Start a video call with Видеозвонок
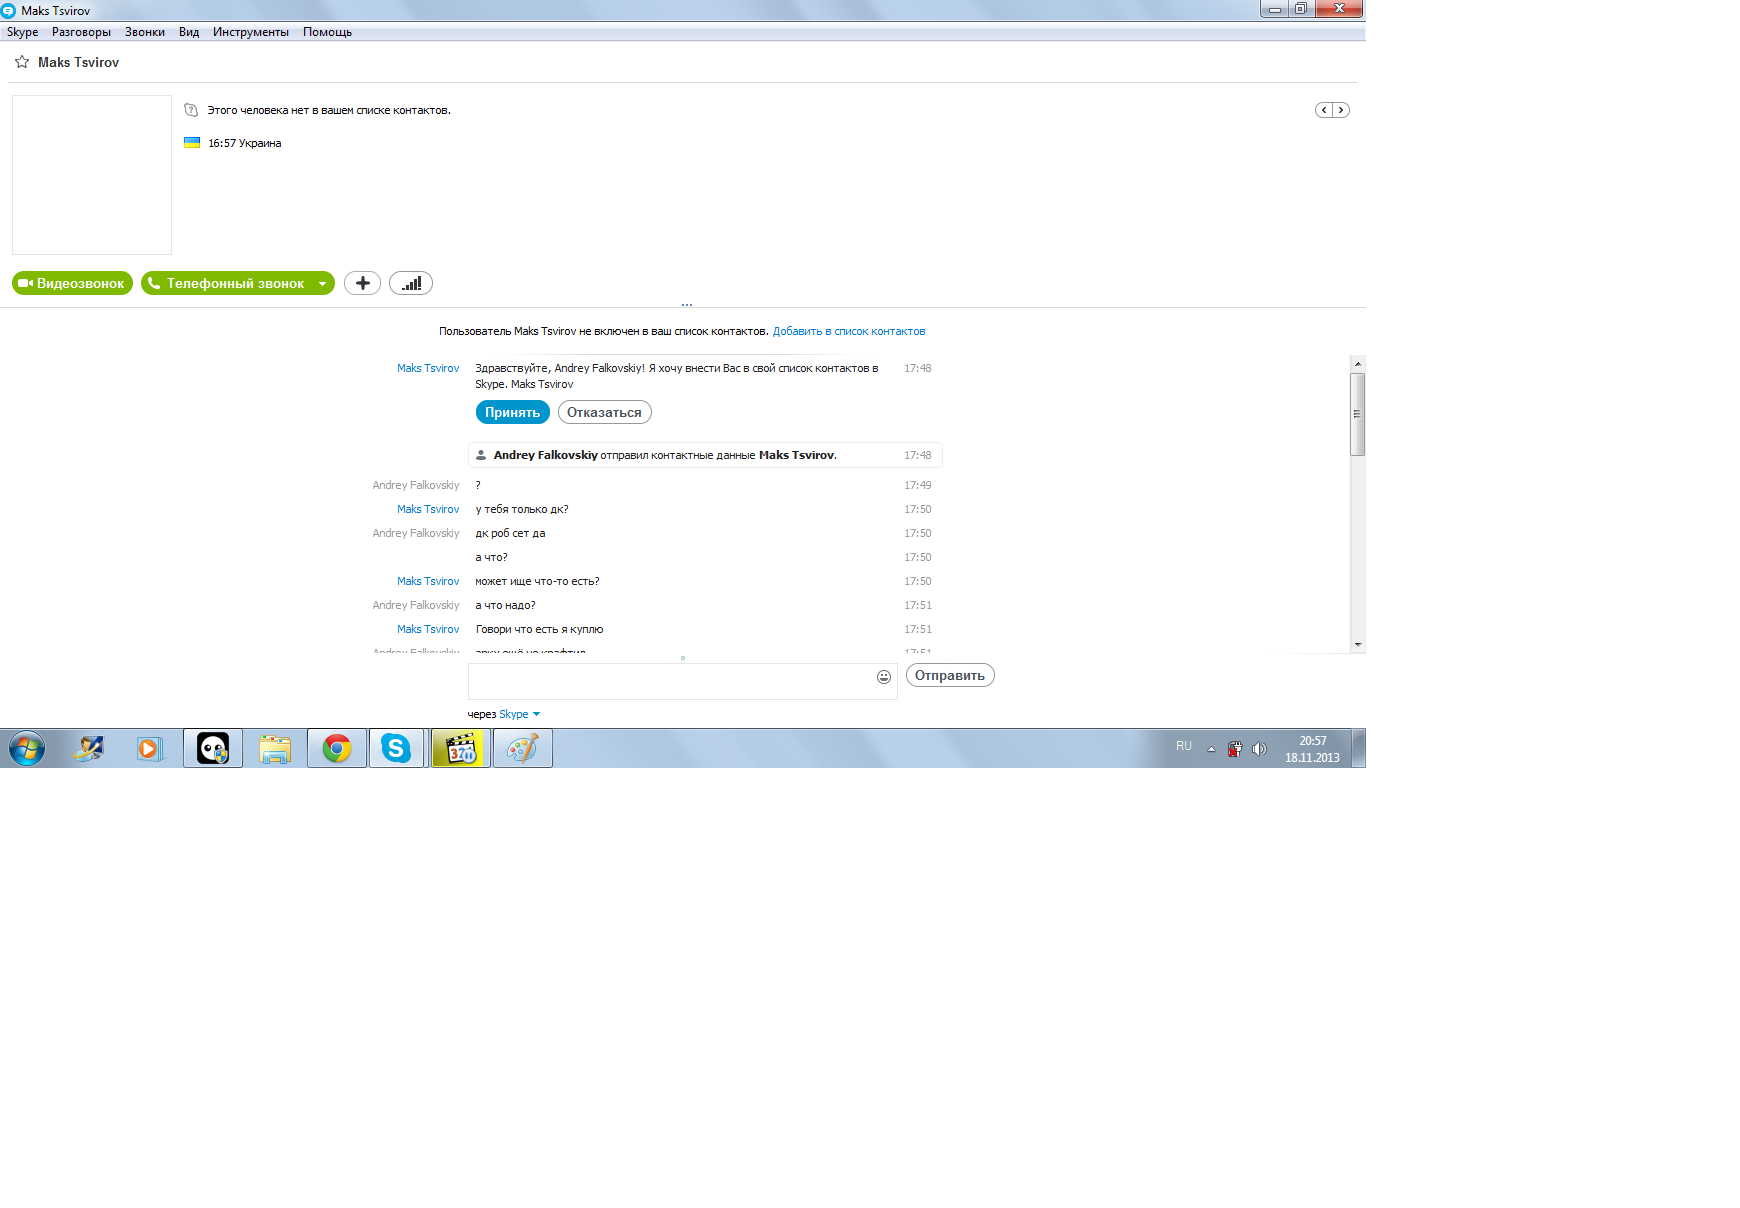This screenshot has width=1740, height=1208. (x=72, y=283)
